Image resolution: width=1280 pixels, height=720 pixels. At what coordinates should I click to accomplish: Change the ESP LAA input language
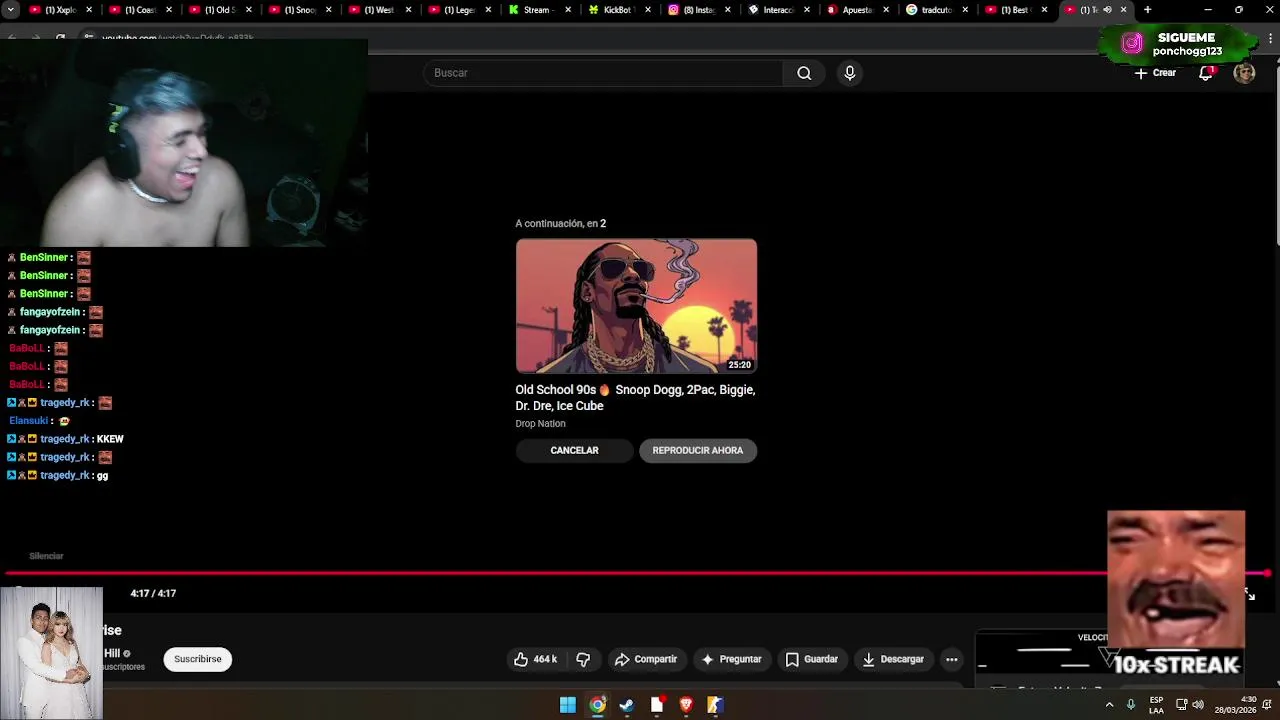pyautogui.click(x=1156, y=705)
